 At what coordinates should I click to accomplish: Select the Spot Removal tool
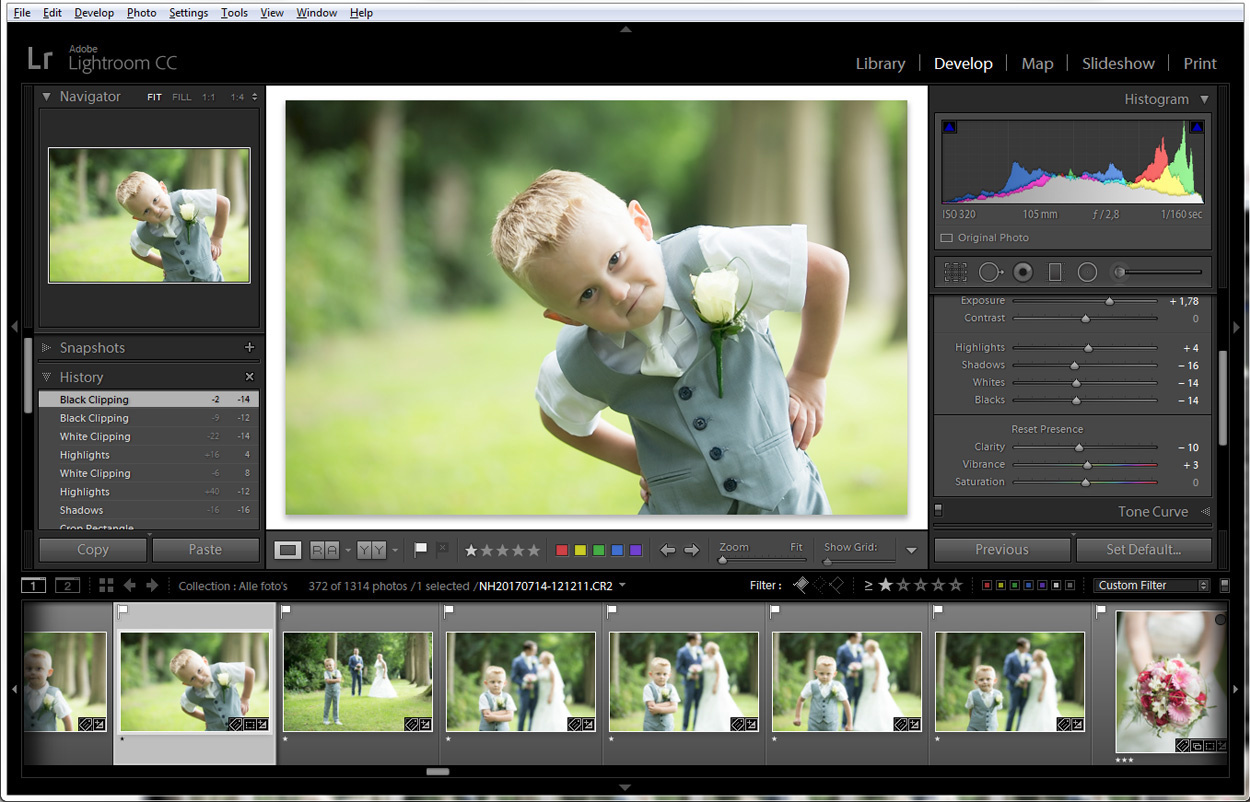click(989, 272)
